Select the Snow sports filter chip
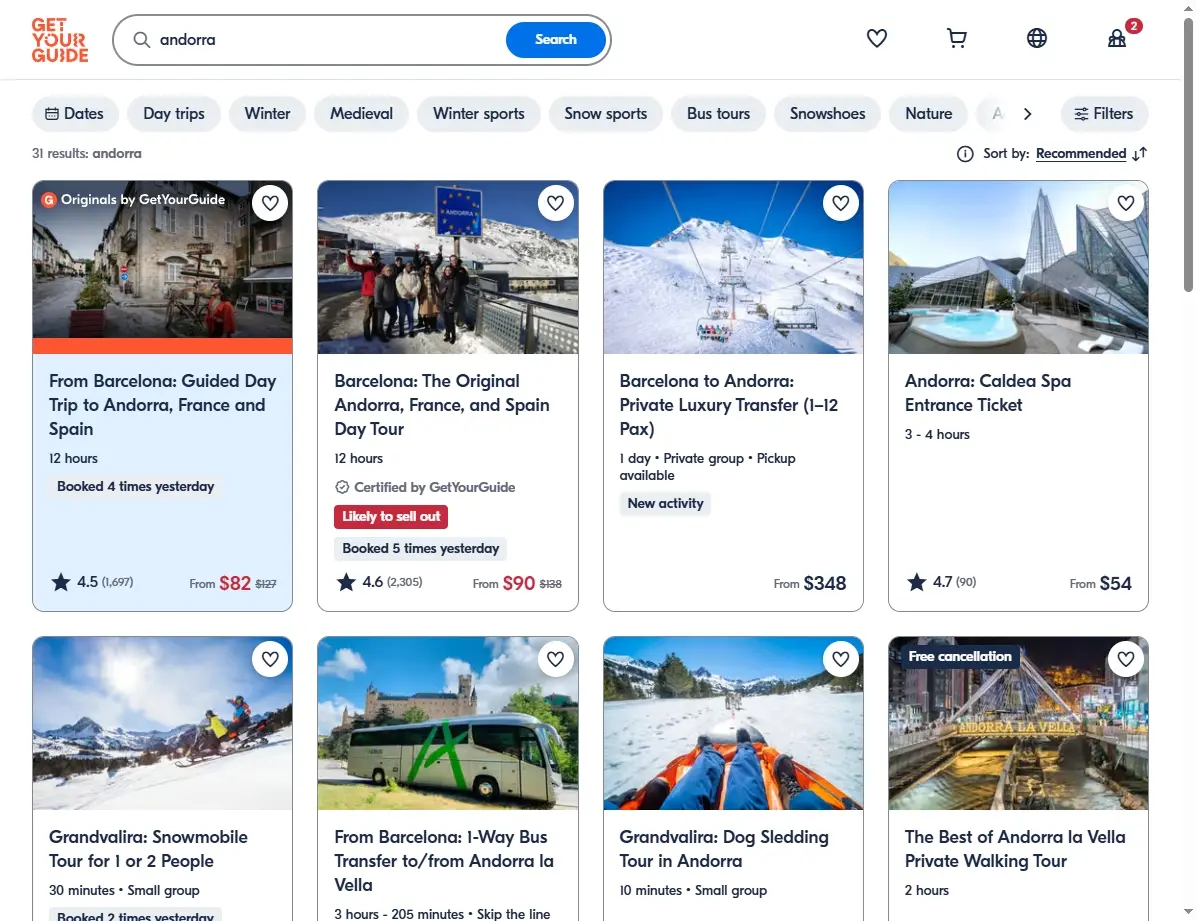This screenshot has width=1196, height=921. 606,114
